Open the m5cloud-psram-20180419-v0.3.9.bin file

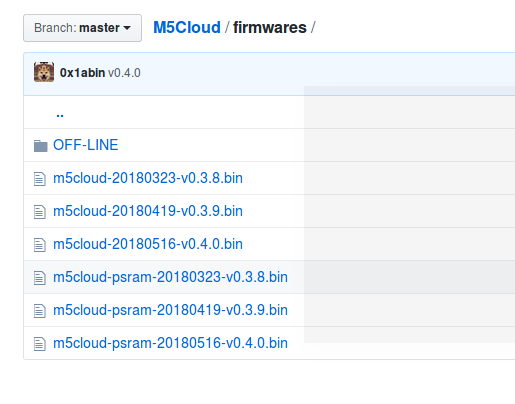click(170, 310)
